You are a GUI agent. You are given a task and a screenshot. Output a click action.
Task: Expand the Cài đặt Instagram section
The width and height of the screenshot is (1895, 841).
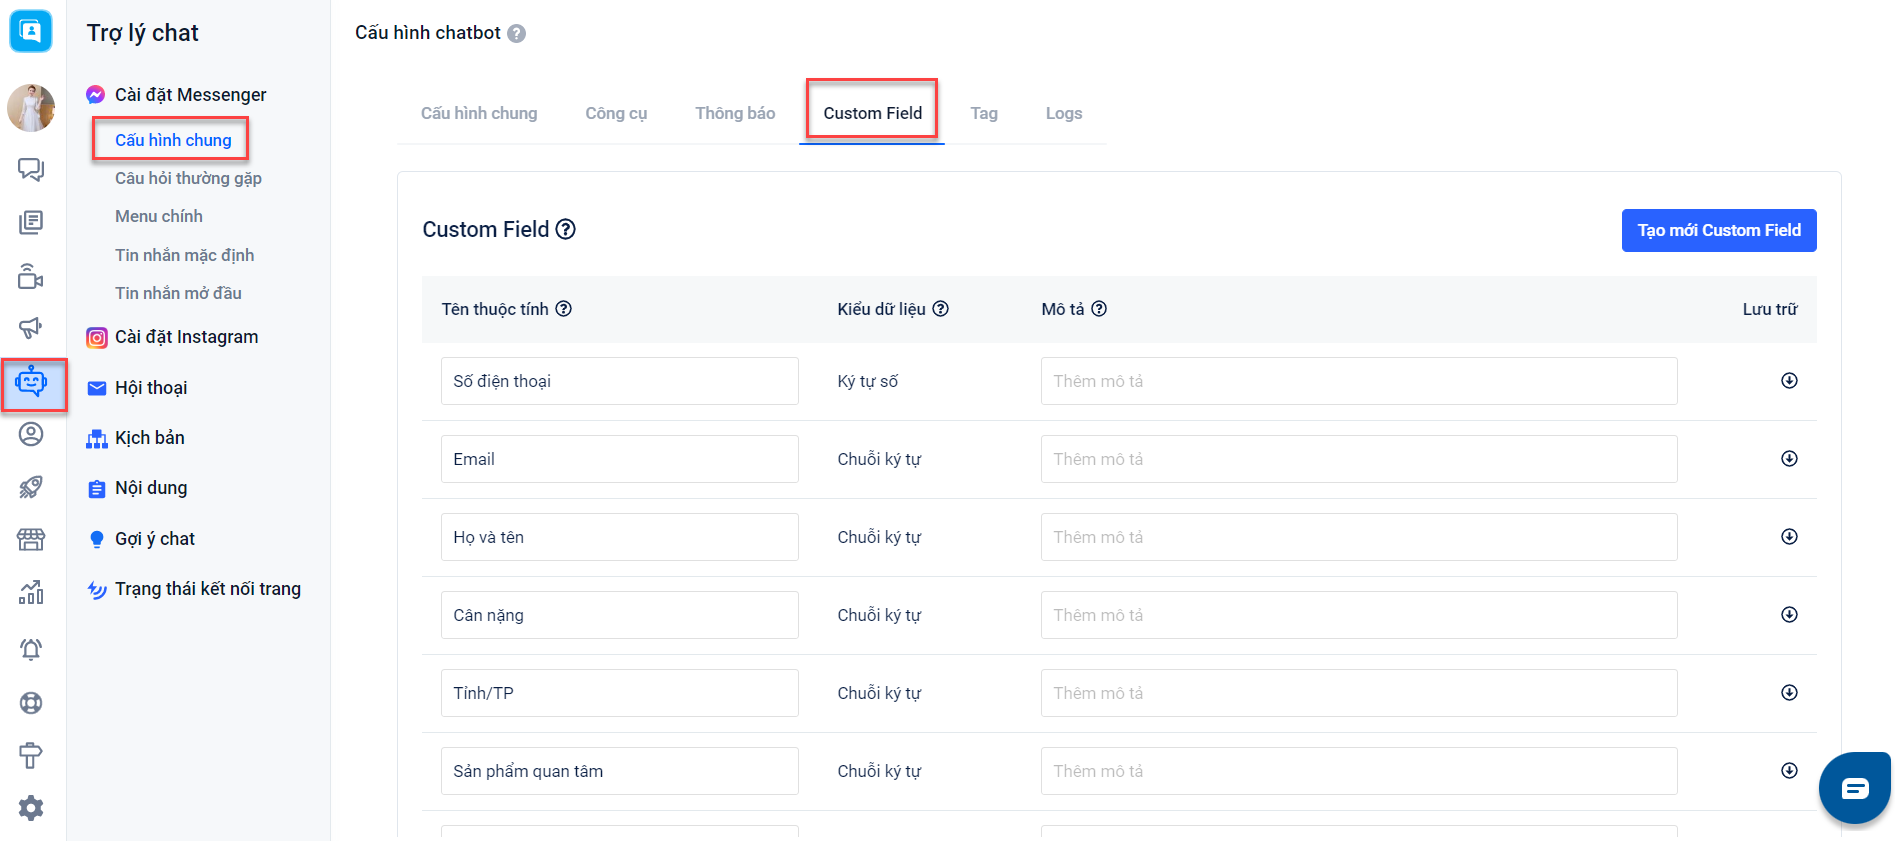(186, 337)
